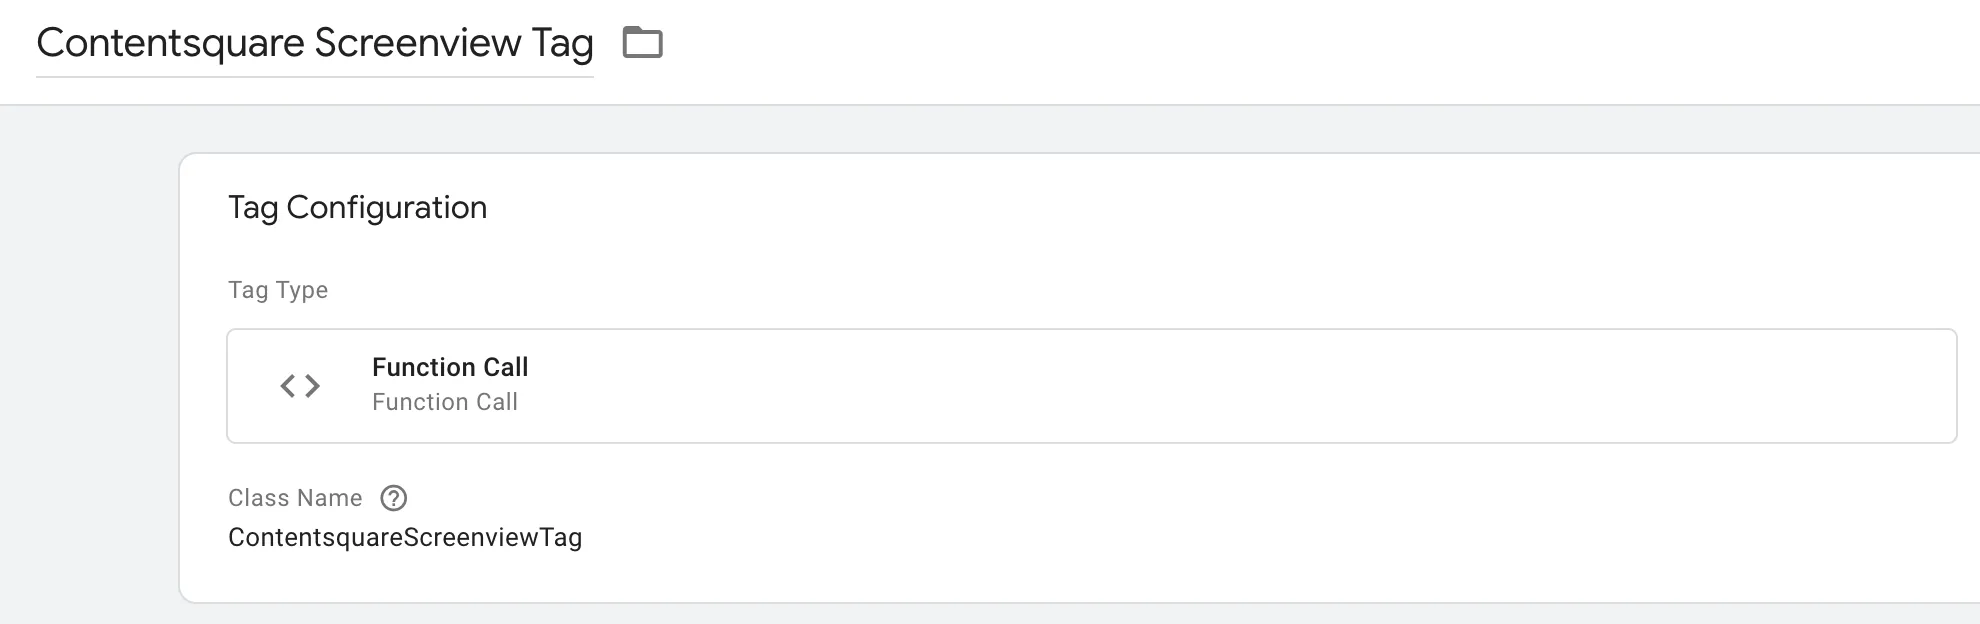The image size is (1980, 624).
Task: Place cursor after "Tag" in the title
Action: pos(593,44)
